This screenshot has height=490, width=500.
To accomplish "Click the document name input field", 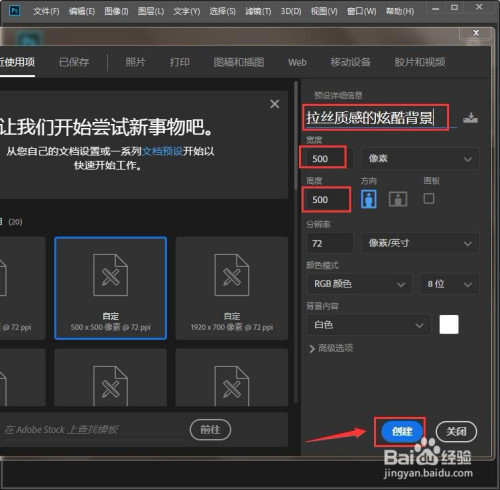I will (376, 118).
